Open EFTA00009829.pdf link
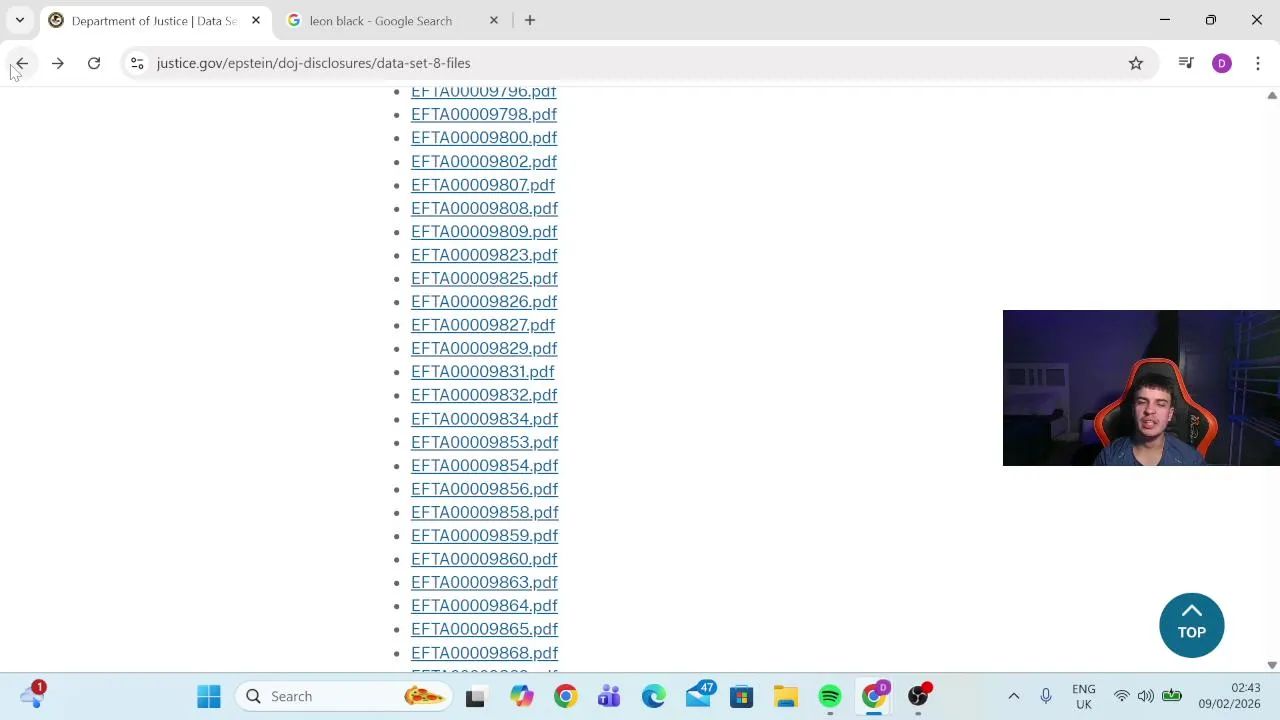The height and width of the screenshot is (720, 1280). click(x=484, y=348)
